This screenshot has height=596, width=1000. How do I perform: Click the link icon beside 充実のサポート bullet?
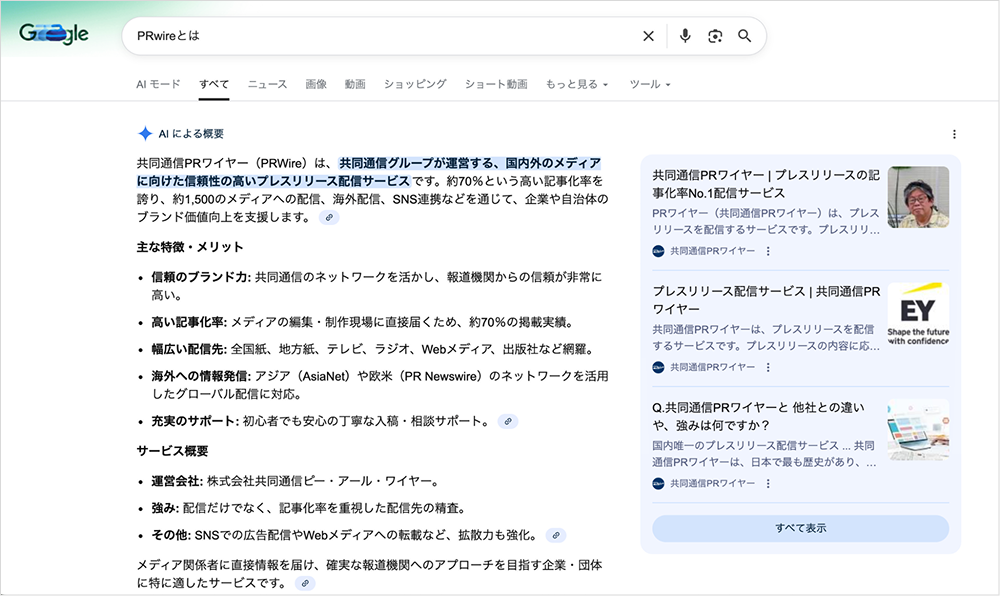point(508,422)
